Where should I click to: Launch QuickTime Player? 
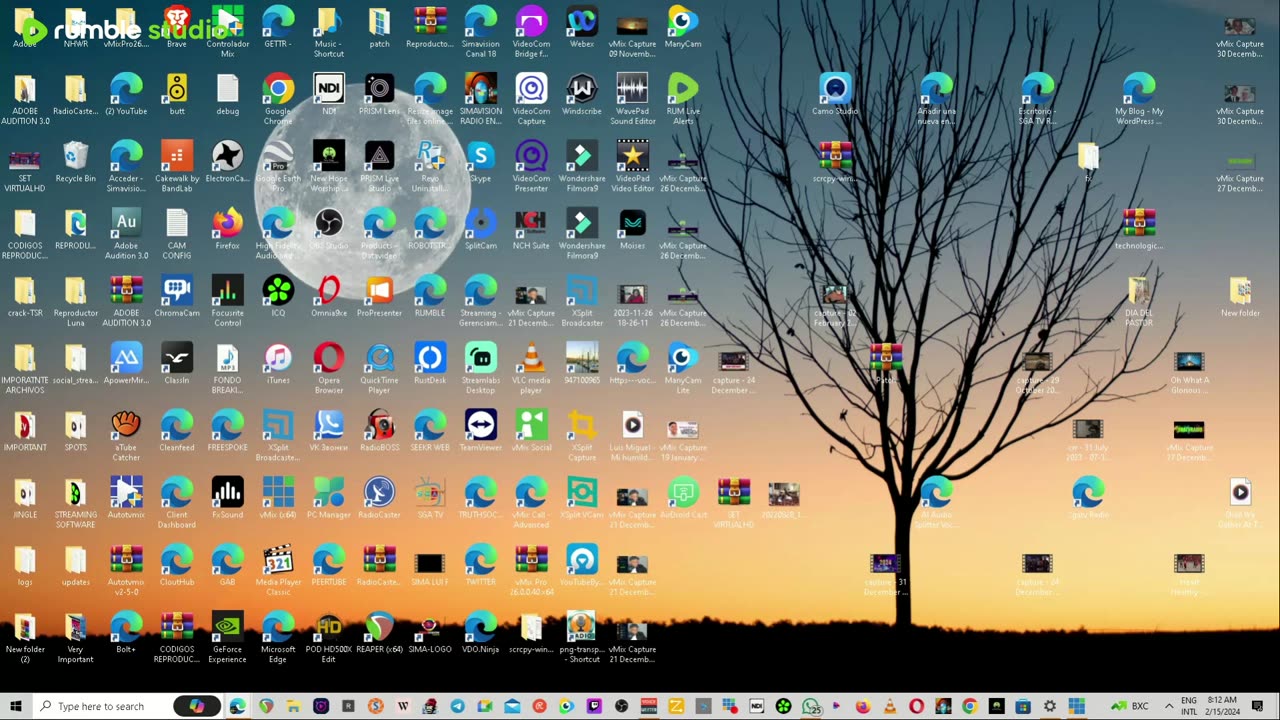pyautogui.click(x=379, y=366)
